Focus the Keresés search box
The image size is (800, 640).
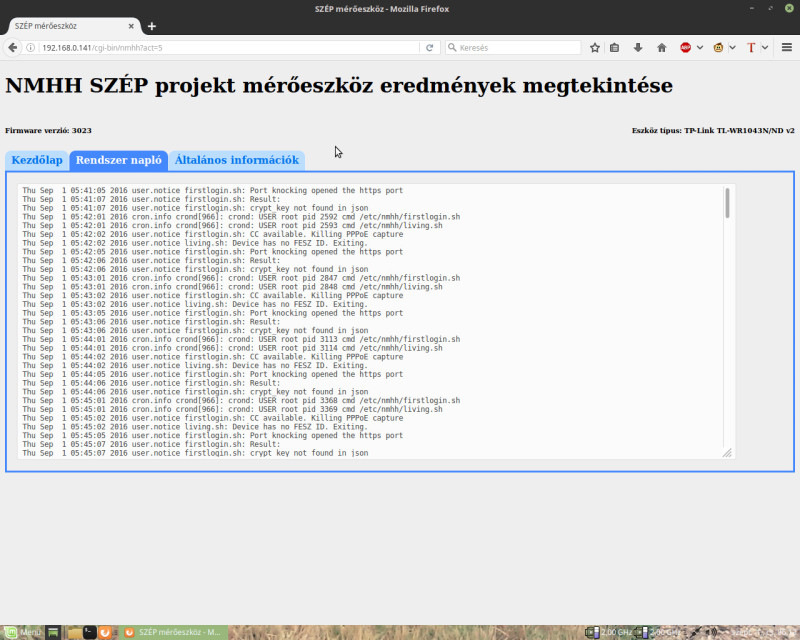coord(513,47)
